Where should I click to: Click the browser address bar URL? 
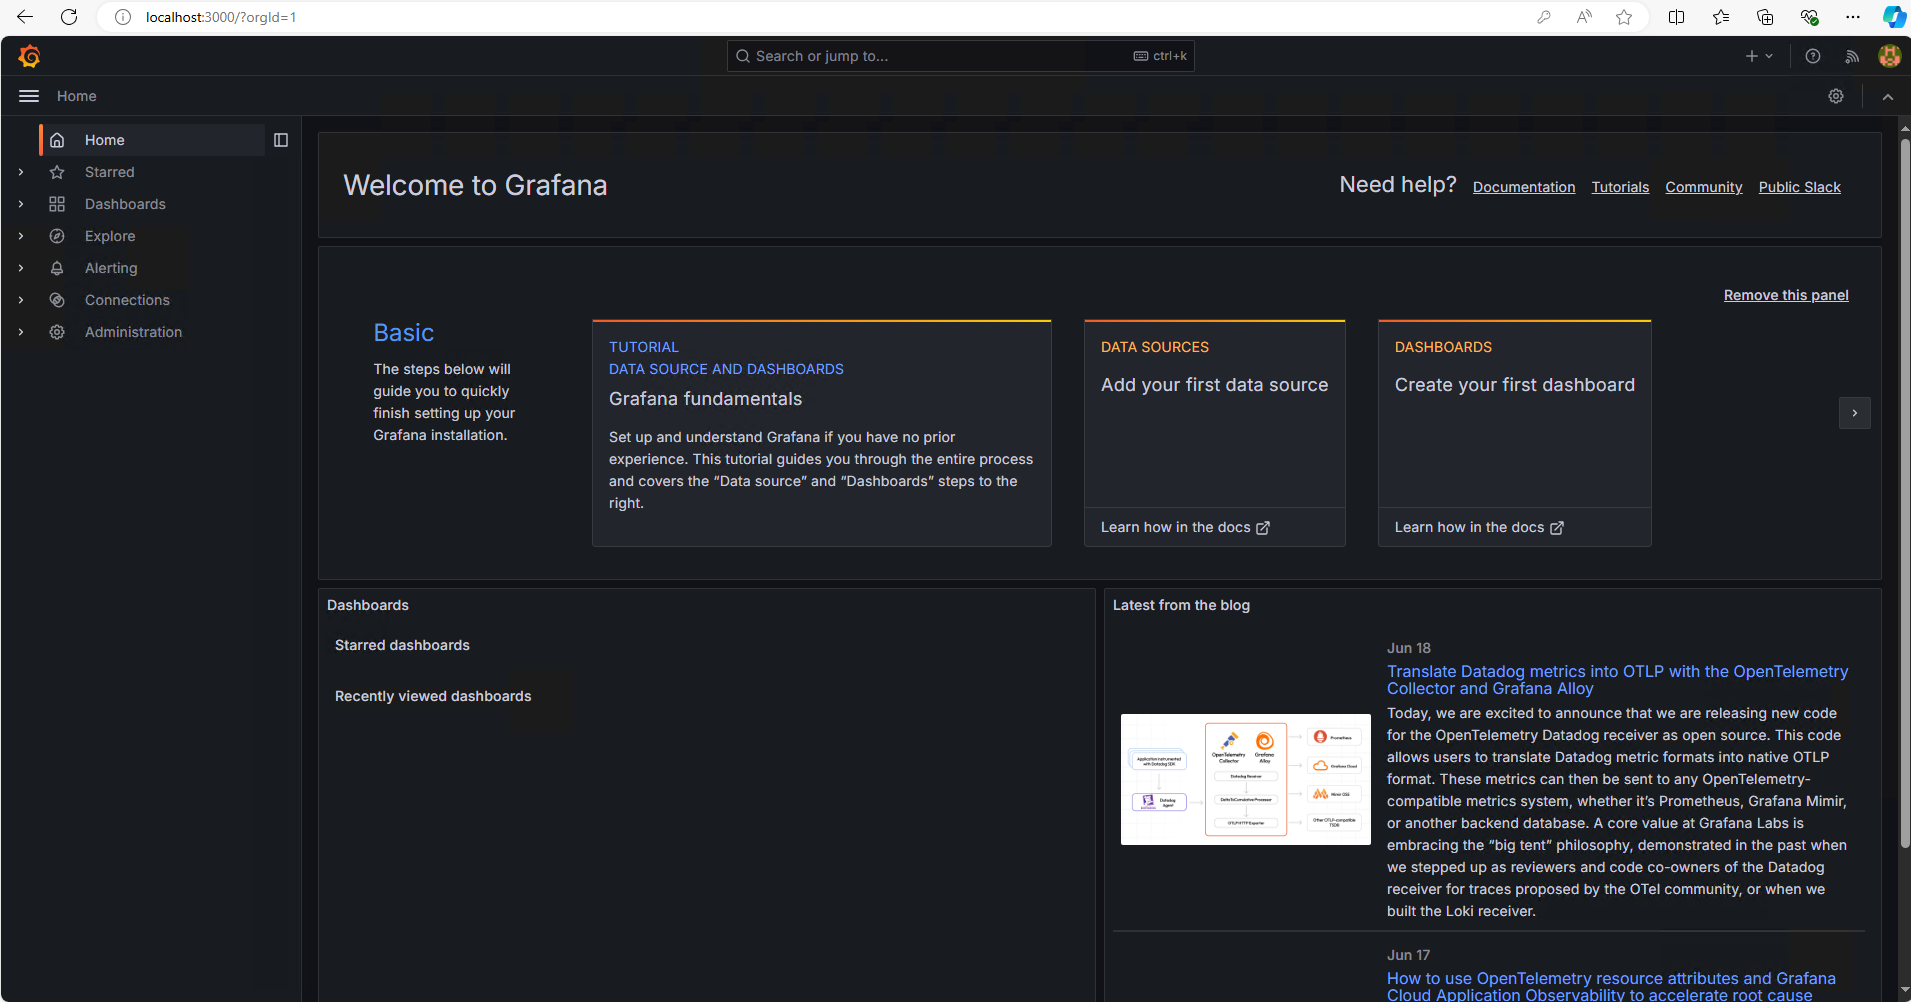220,17
